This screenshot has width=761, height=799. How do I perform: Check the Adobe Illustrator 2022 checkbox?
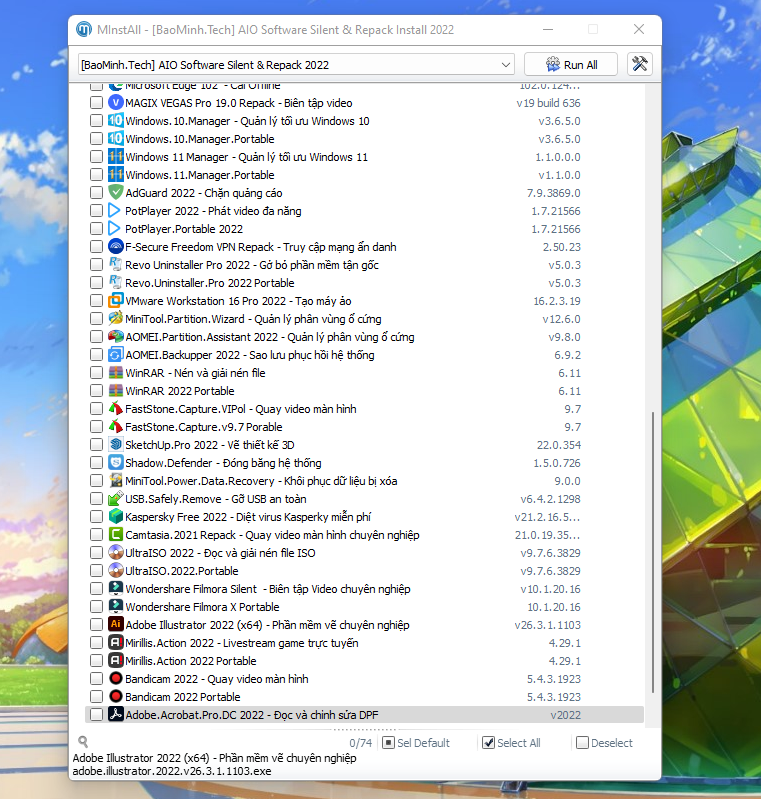96,624
